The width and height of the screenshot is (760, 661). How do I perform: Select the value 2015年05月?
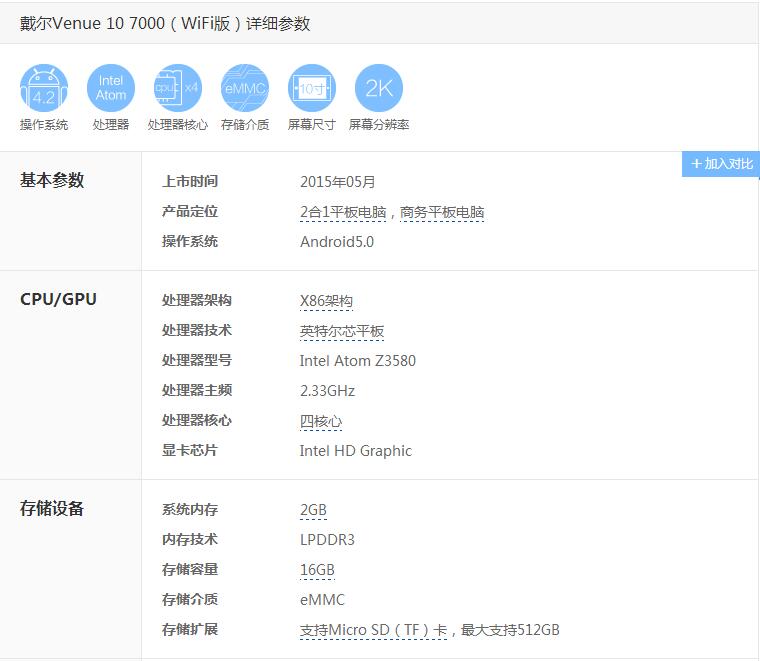pyautogui.click(x=338, y=182)
